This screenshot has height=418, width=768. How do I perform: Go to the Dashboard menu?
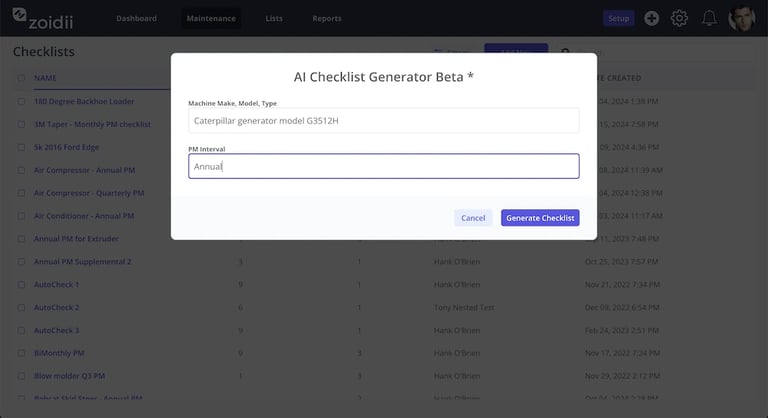(136, 19)
